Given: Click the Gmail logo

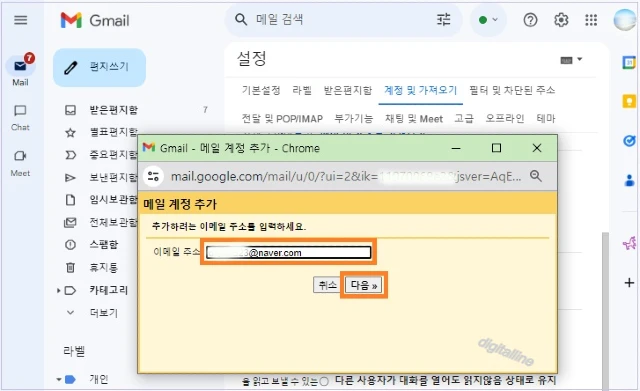Looking at the screenshot, I should (95, 20).
